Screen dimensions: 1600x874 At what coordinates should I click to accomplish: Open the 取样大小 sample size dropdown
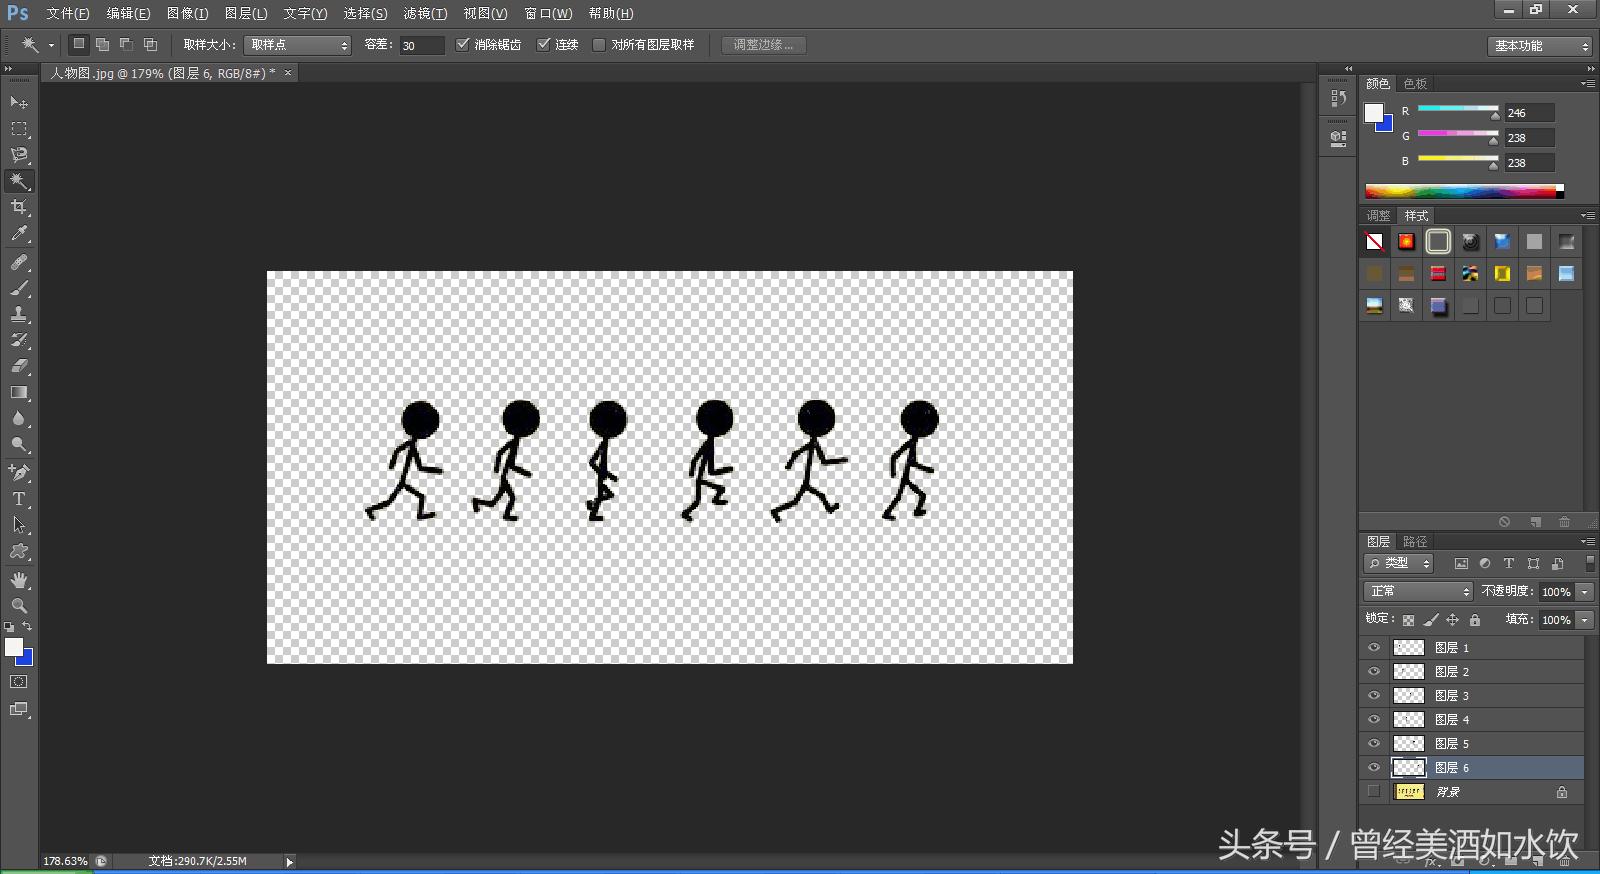pos(298,45)
